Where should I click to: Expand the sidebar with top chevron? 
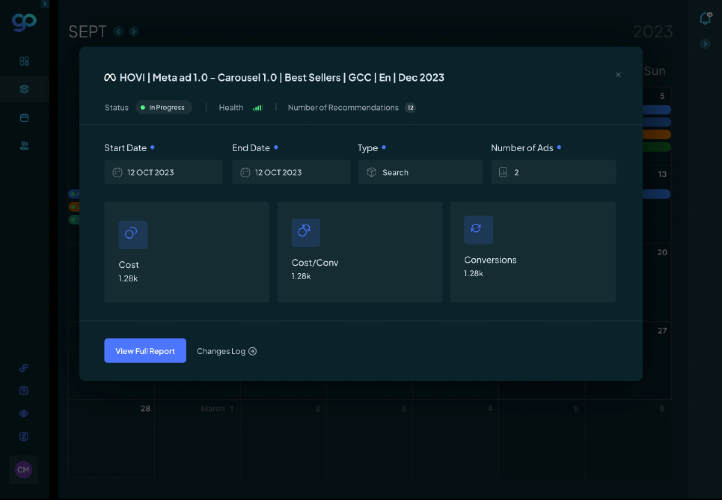coord(44,5)
